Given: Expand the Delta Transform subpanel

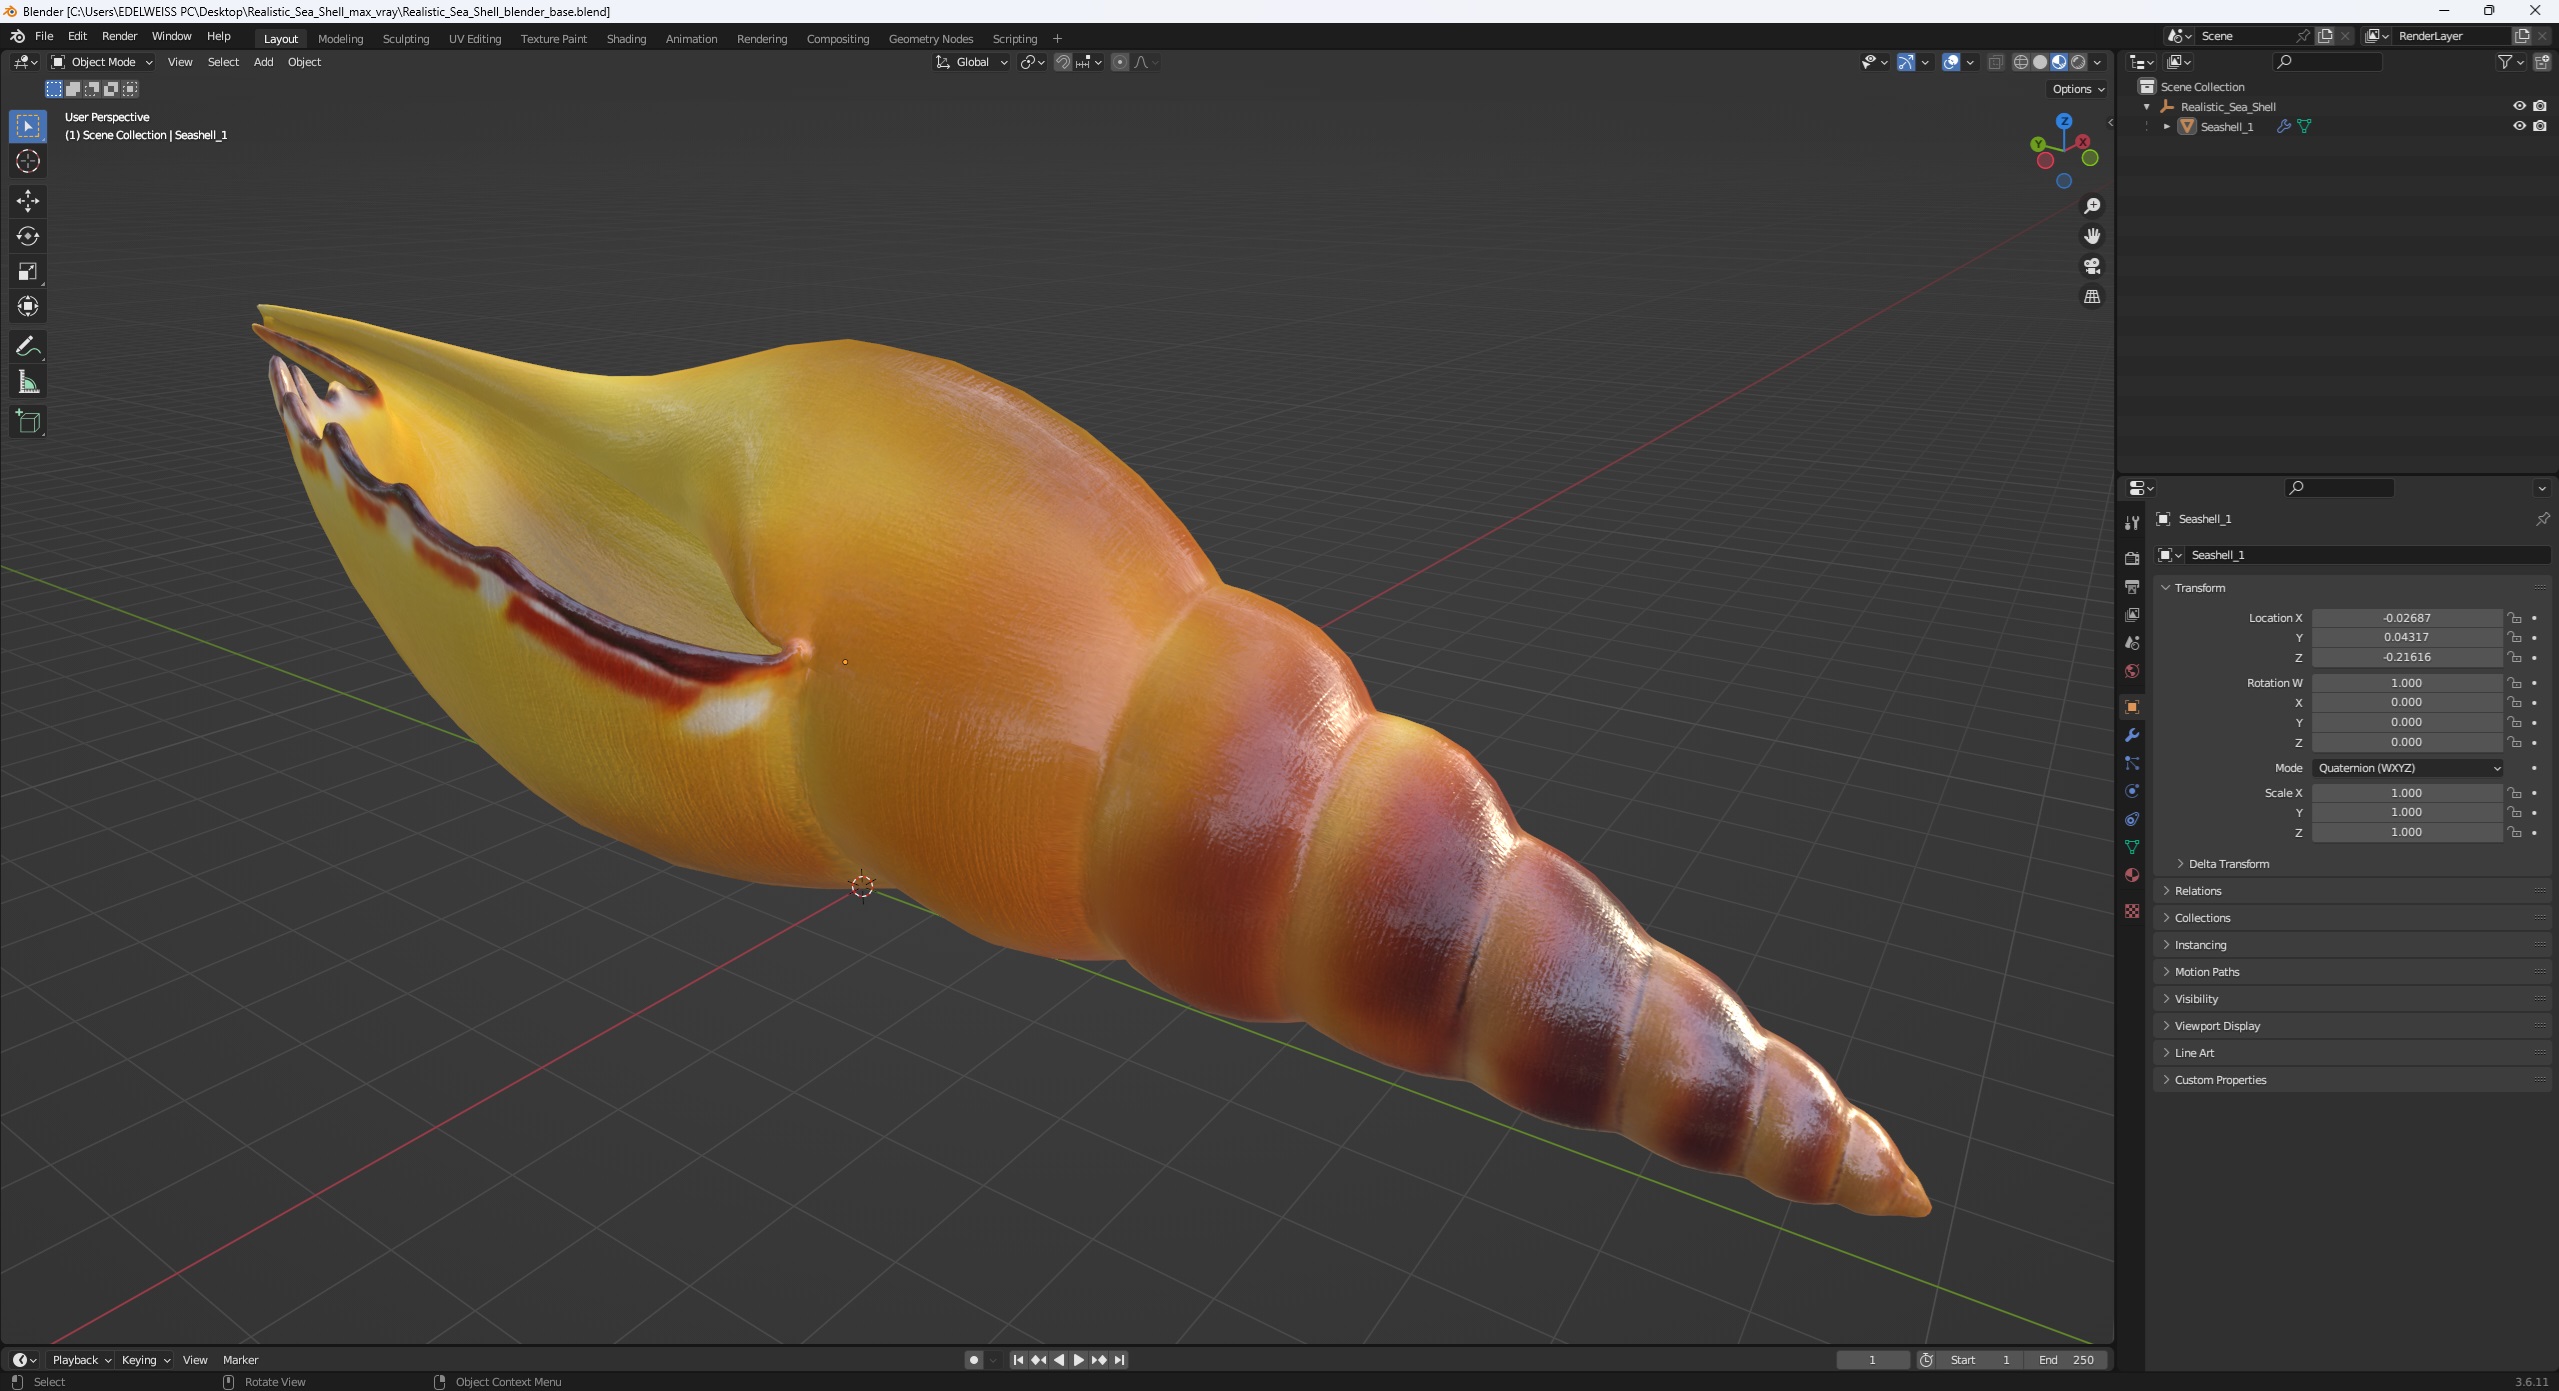Looking at the screenshot, I should [x=2228, y=864].
